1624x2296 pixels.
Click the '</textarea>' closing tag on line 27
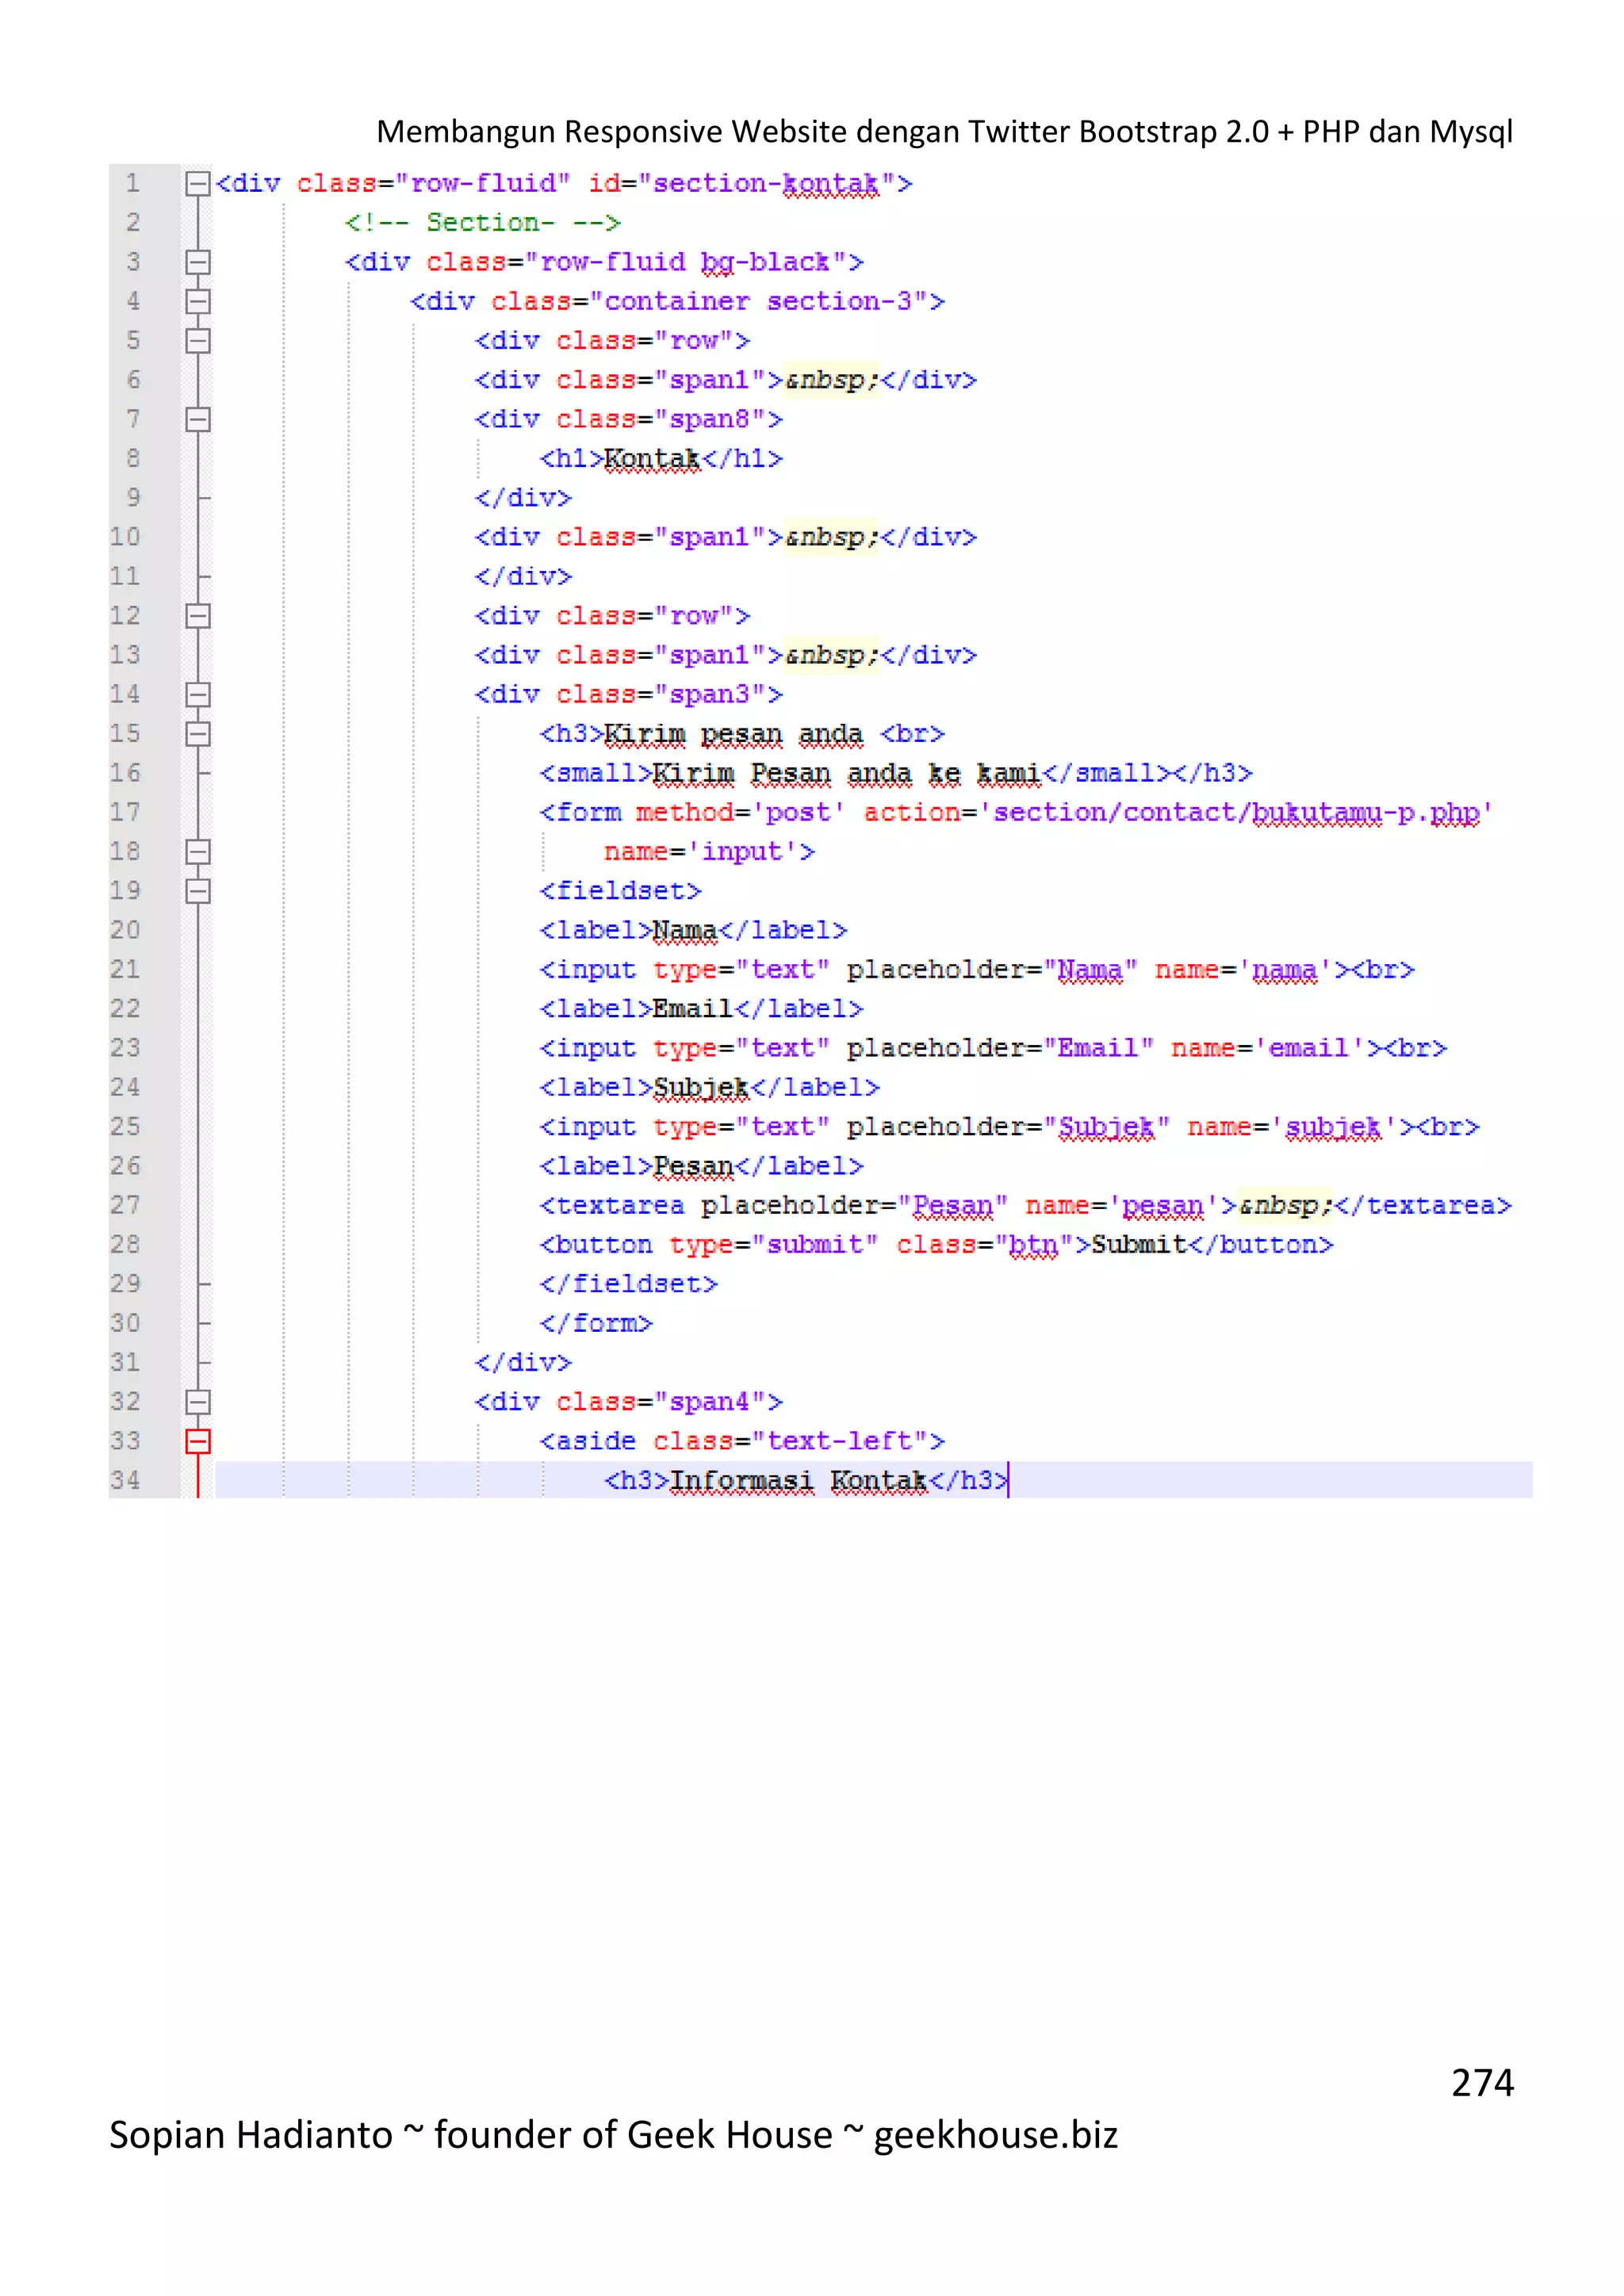1423,1206
